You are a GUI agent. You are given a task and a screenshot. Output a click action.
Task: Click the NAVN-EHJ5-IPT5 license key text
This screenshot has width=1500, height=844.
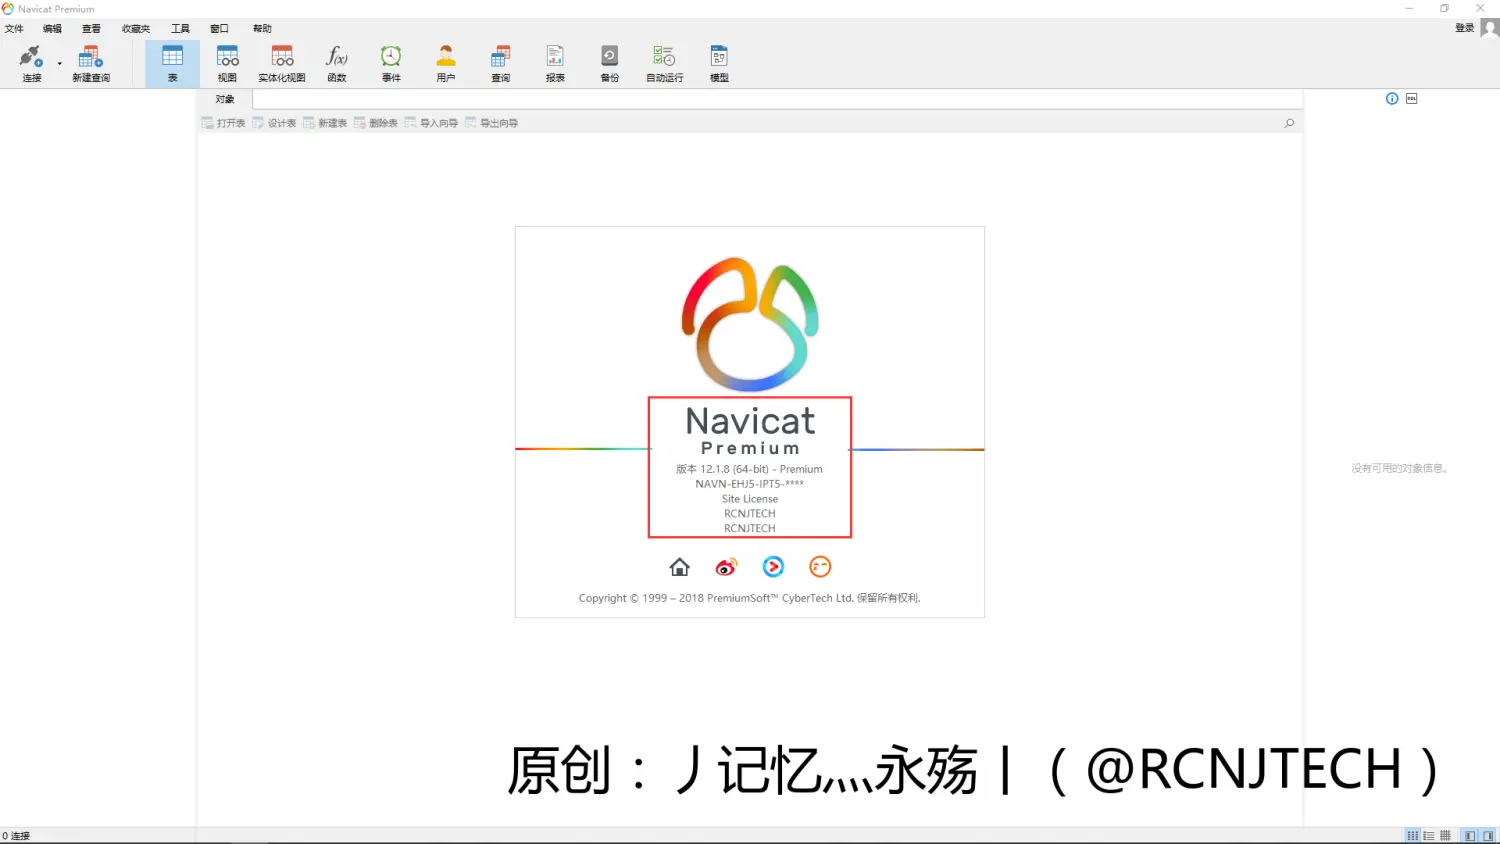(x=750, y=484)
